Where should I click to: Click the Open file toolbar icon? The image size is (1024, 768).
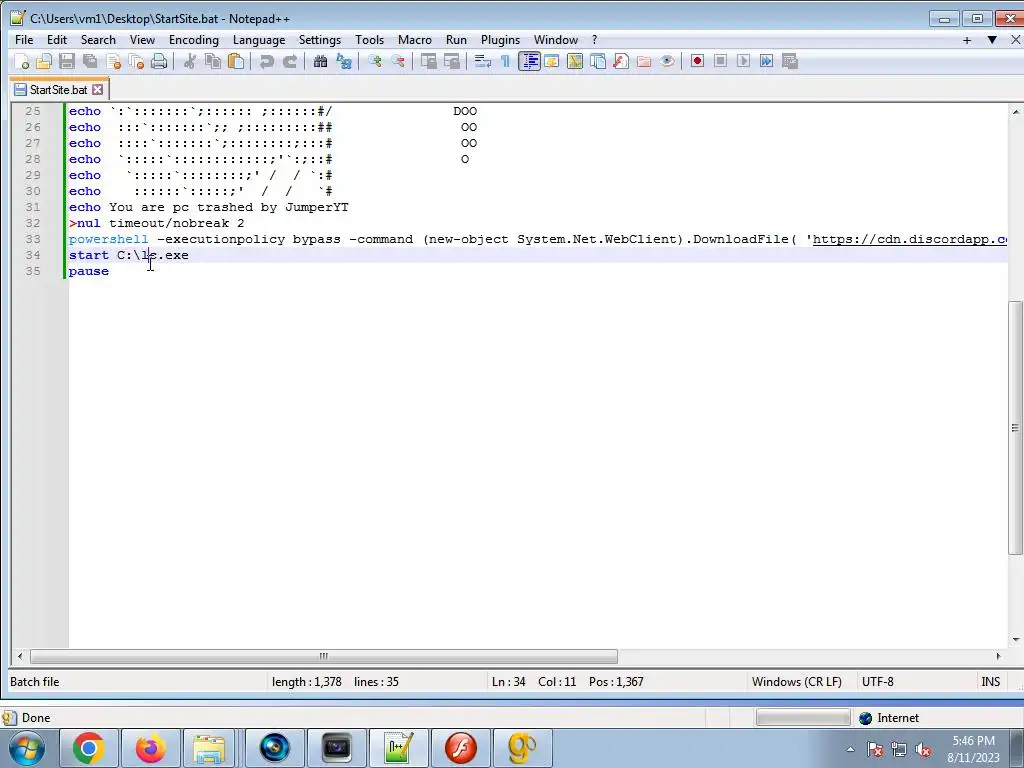coord(44,61)
